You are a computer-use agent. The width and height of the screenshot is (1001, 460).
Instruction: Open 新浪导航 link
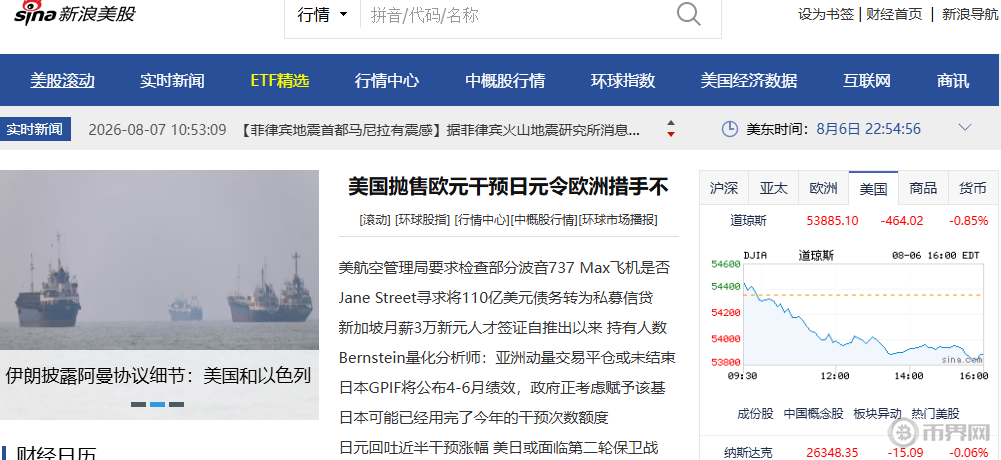(x=970, y=14)
